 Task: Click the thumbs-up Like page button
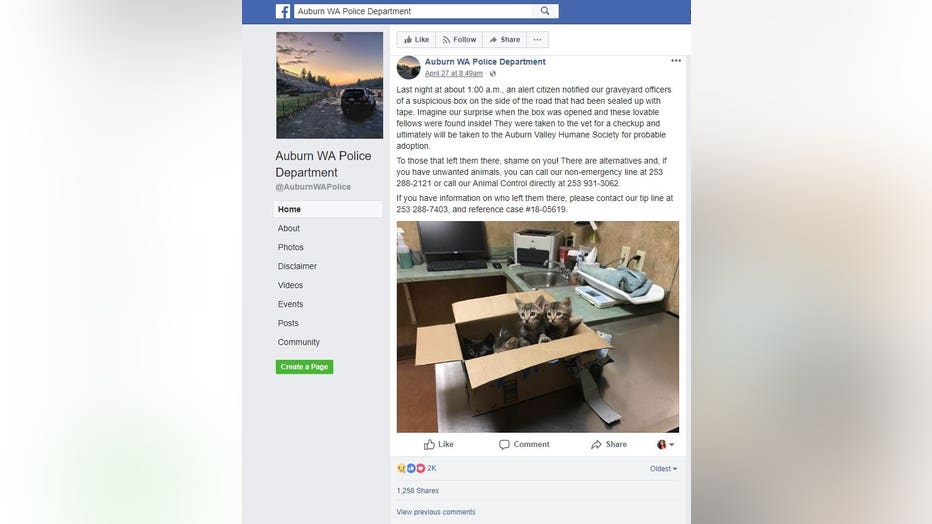[x=417, y=40]
